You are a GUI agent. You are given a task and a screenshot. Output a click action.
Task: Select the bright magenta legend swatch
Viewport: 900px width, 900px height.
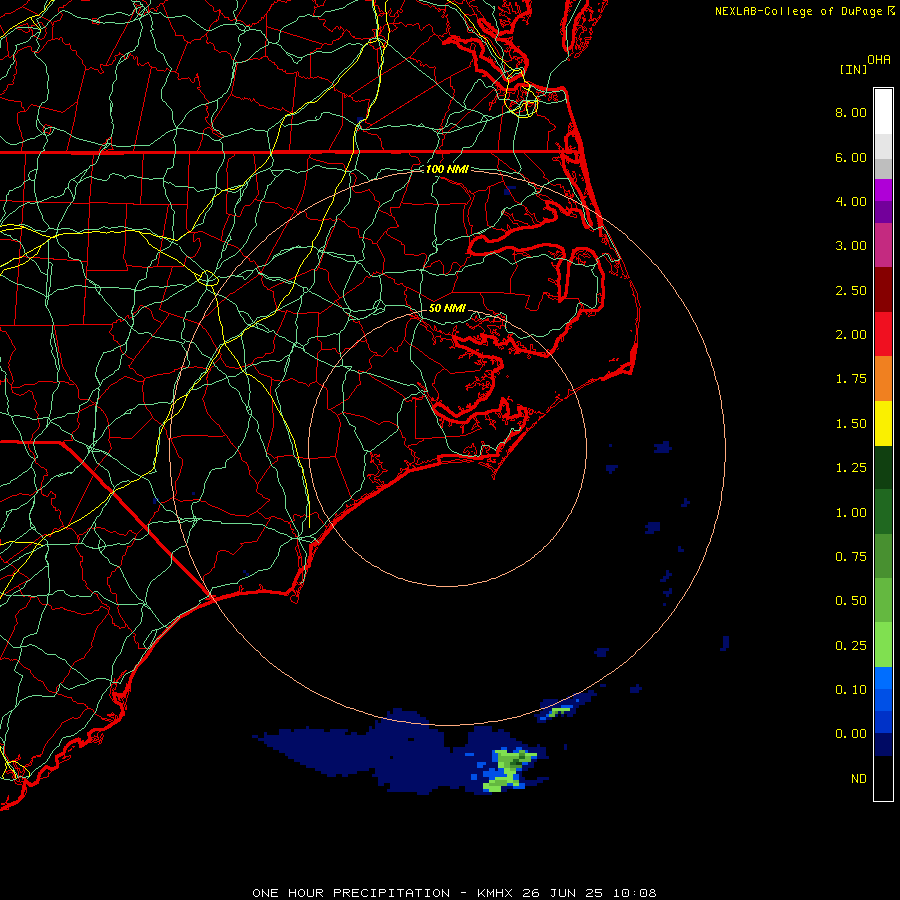[x=883, y=190]
